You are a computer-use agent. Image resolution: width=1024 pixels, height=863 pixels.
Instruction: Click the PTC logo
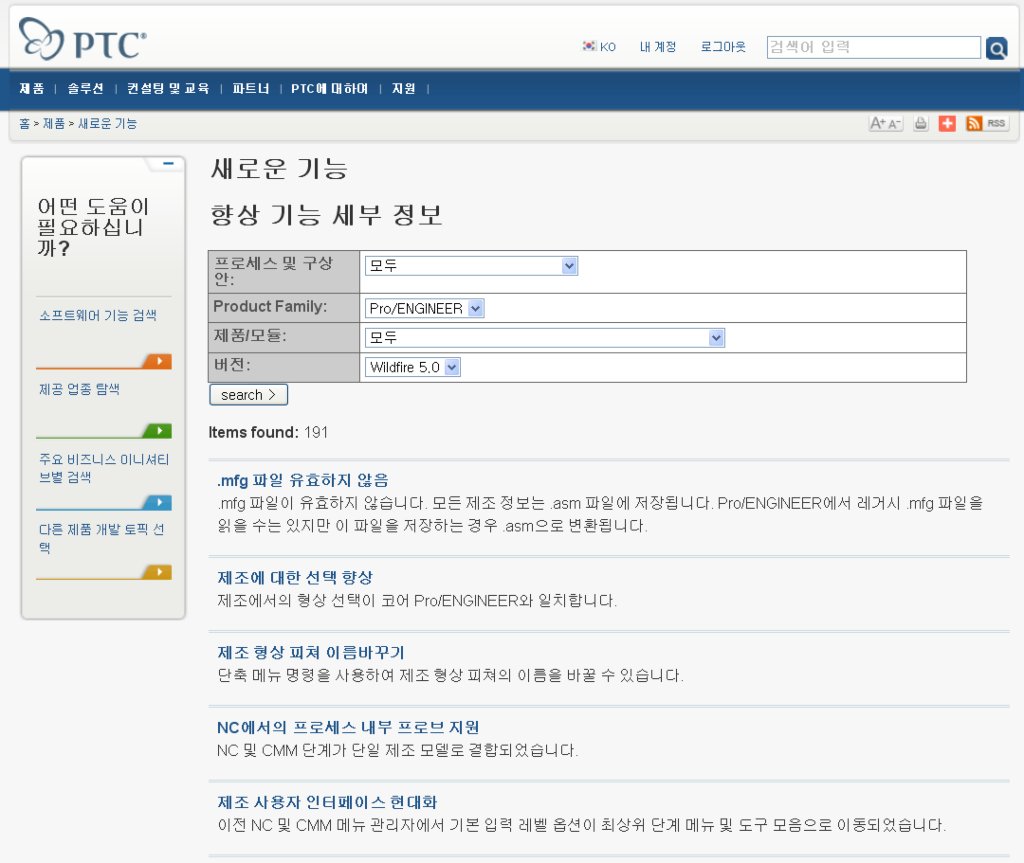point(82,39)
